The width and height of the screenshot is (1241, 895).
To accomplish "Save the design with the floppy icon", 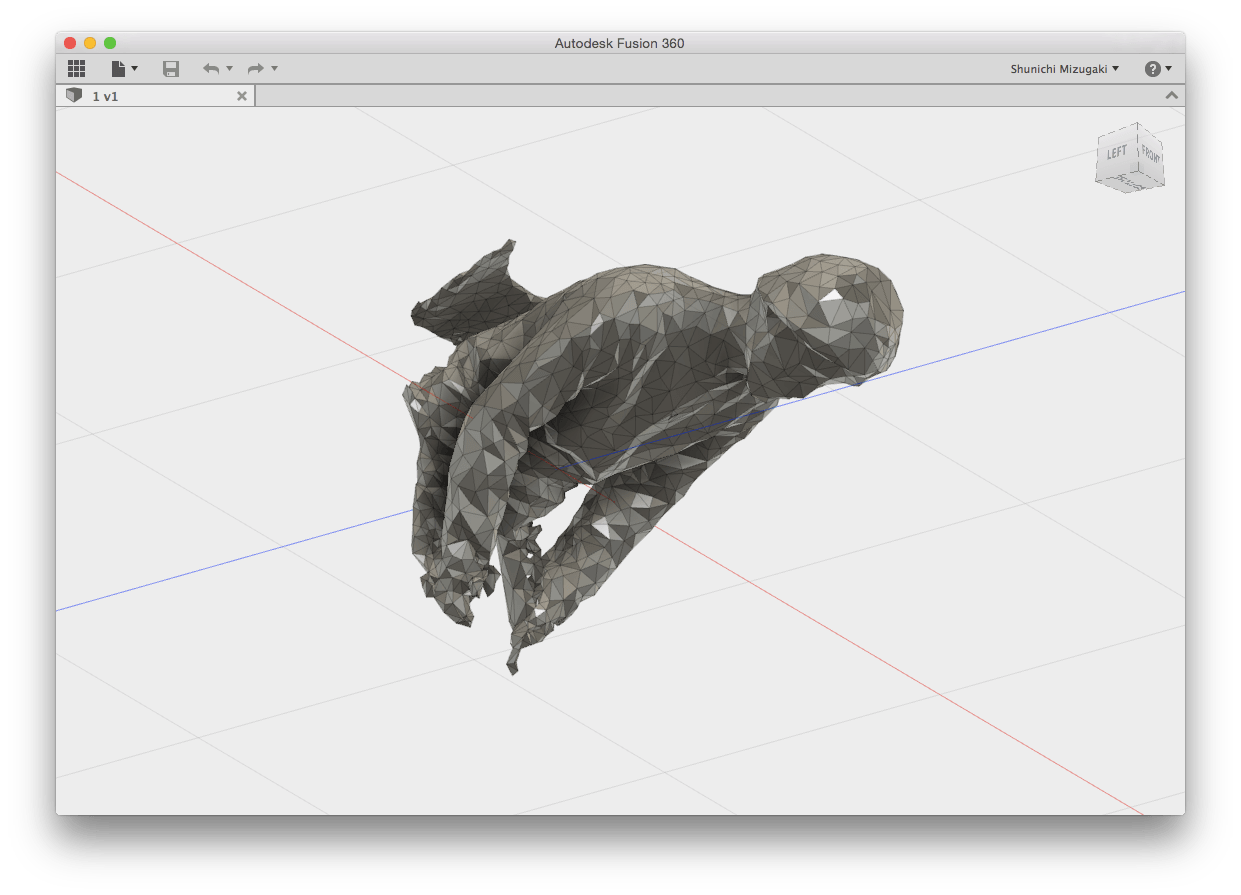I will pos(171,69).
